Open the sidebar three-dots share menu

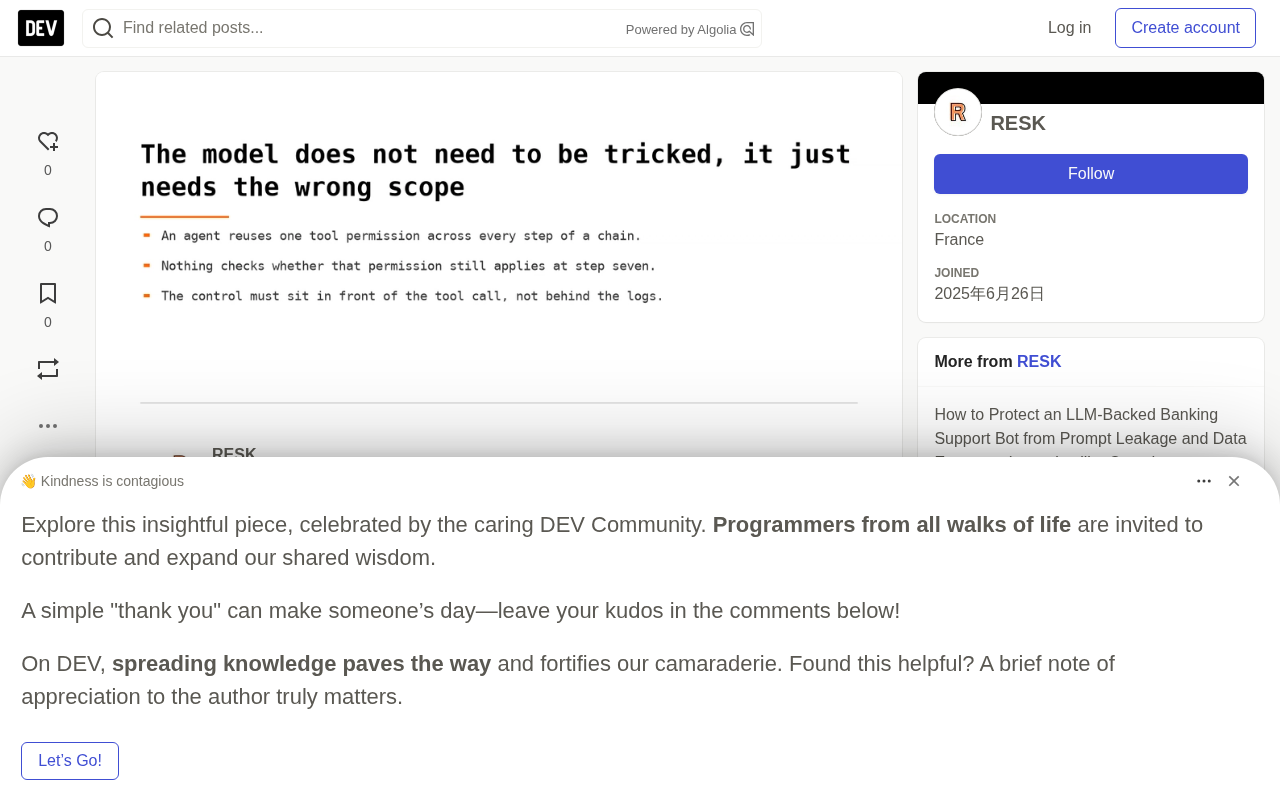[48, 426]
